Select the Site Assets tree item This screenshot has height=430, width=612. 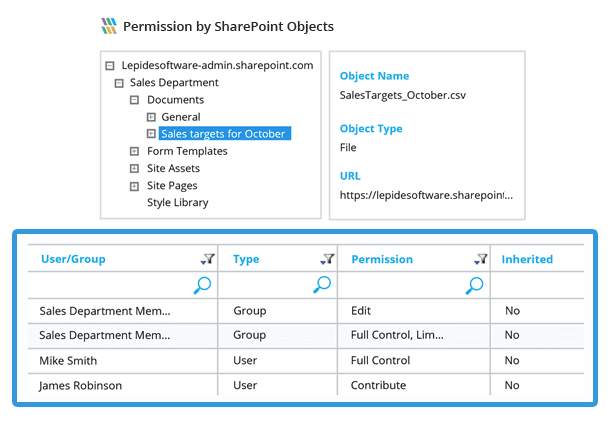(173, 168)
